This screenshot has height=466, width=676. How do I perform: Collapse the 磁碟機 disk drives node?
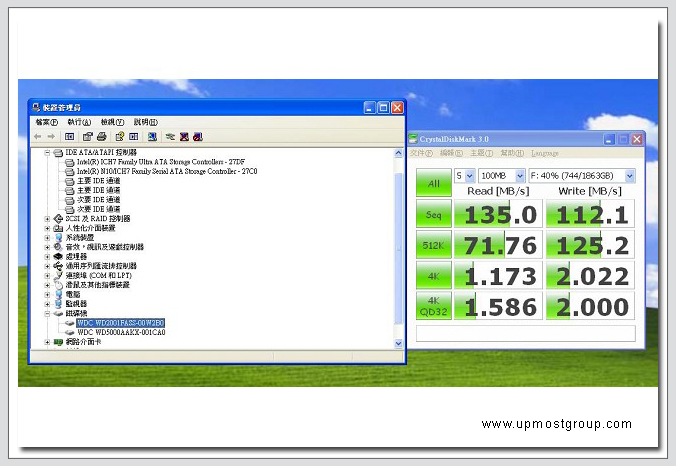(x=47, y=313)
